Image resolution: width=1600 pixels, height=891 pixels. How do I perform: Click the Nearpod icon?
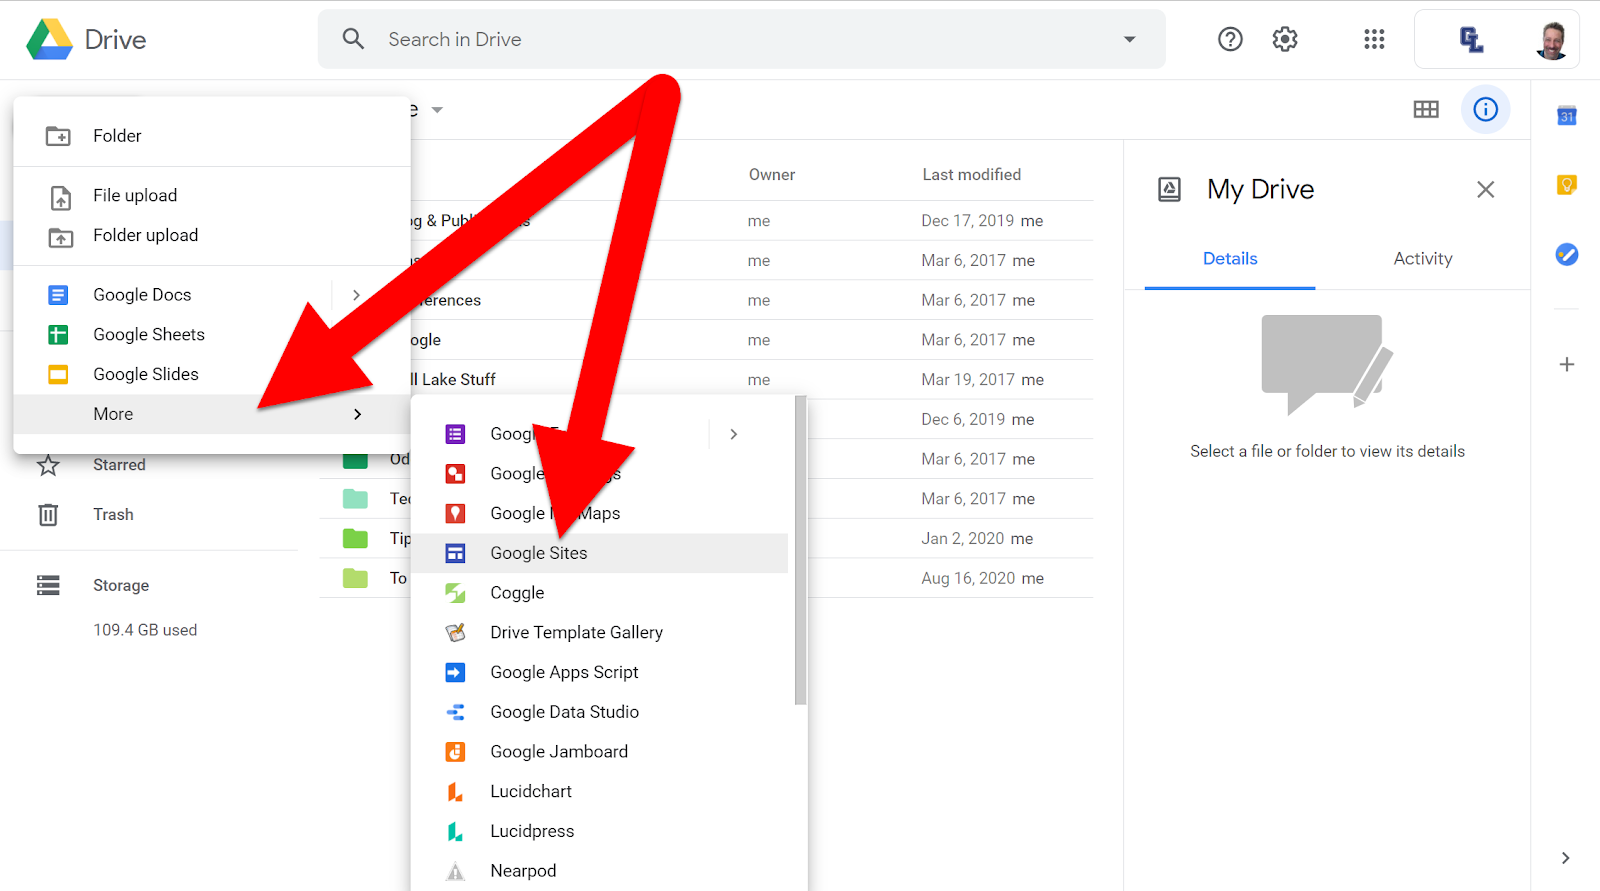pyautogui.click(x=455, y=871)
